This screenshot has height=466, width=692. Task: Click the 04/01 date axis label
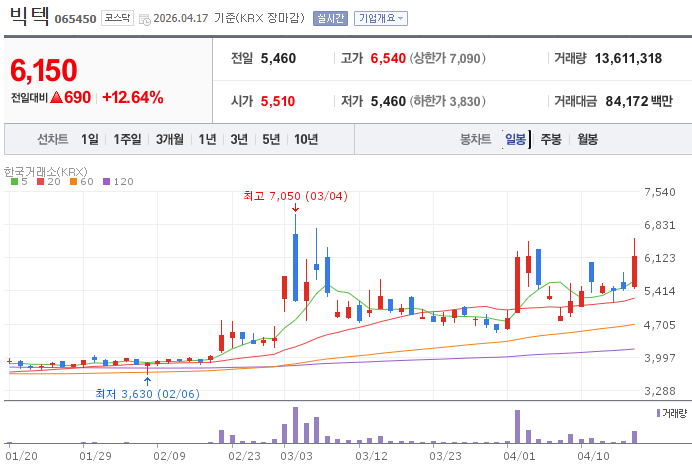tap(519, 456)
